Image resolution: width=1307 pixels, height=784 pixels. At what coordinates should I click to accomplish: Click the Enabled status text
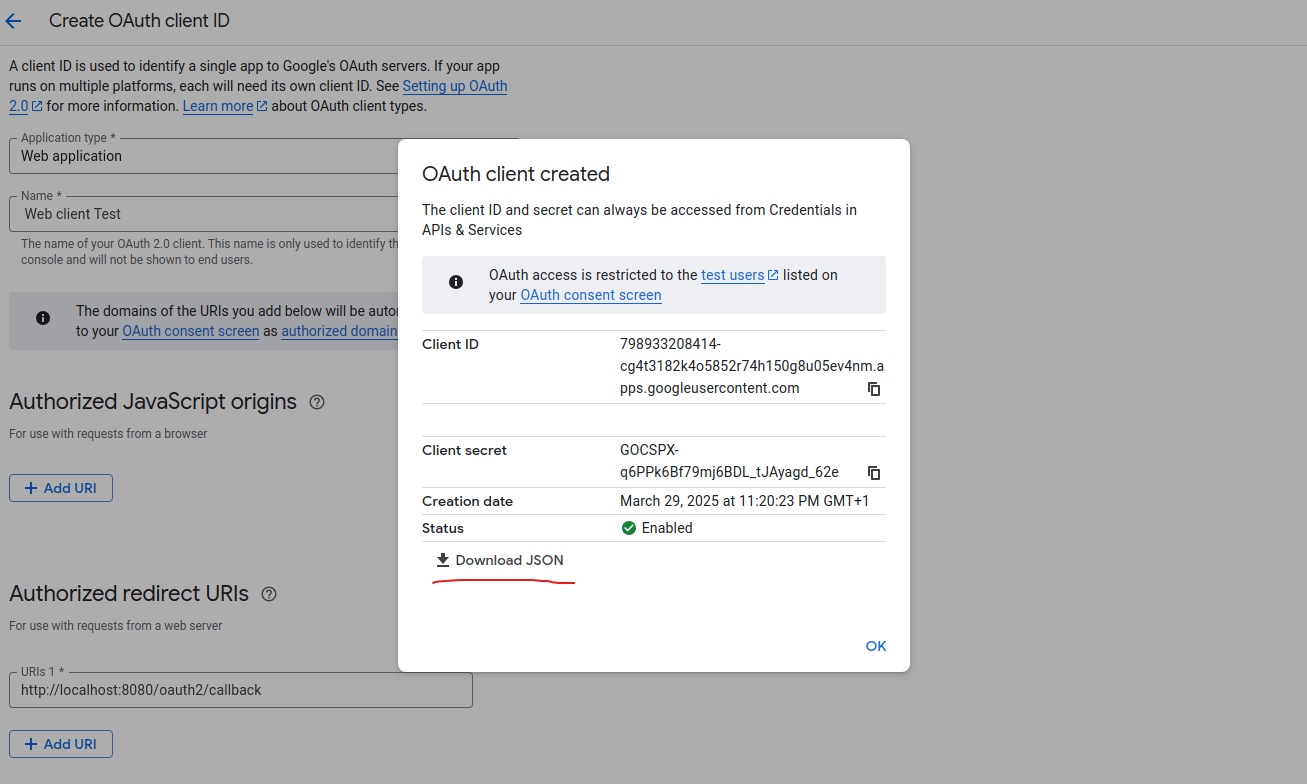(x=667, y=528)
